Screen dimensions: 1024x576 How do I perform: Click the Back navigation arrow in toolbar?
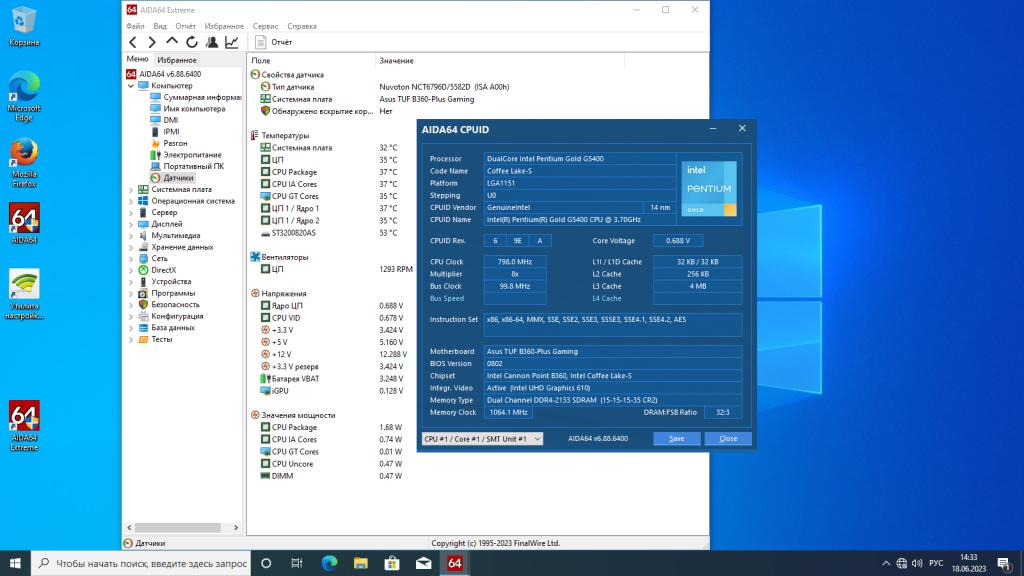[133, 42]
